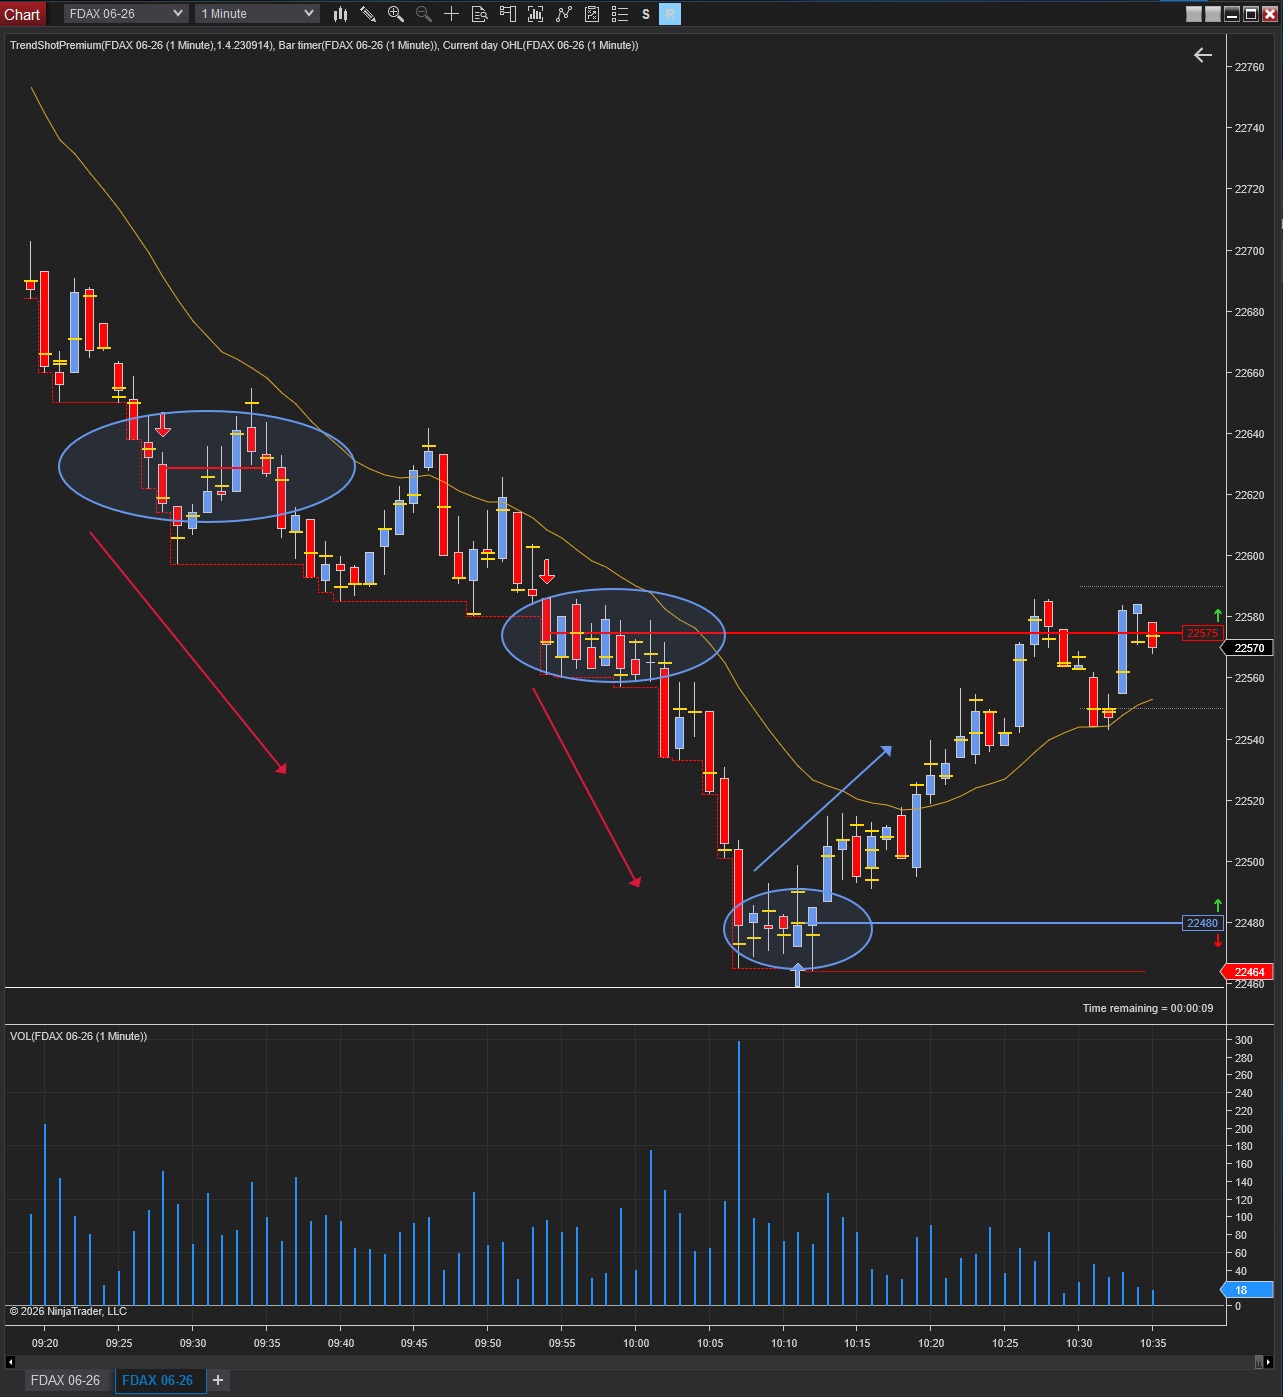Click the 10:00 time axis label
Viewport: 1283px width, 1397px height.
tap(636, 1343)
